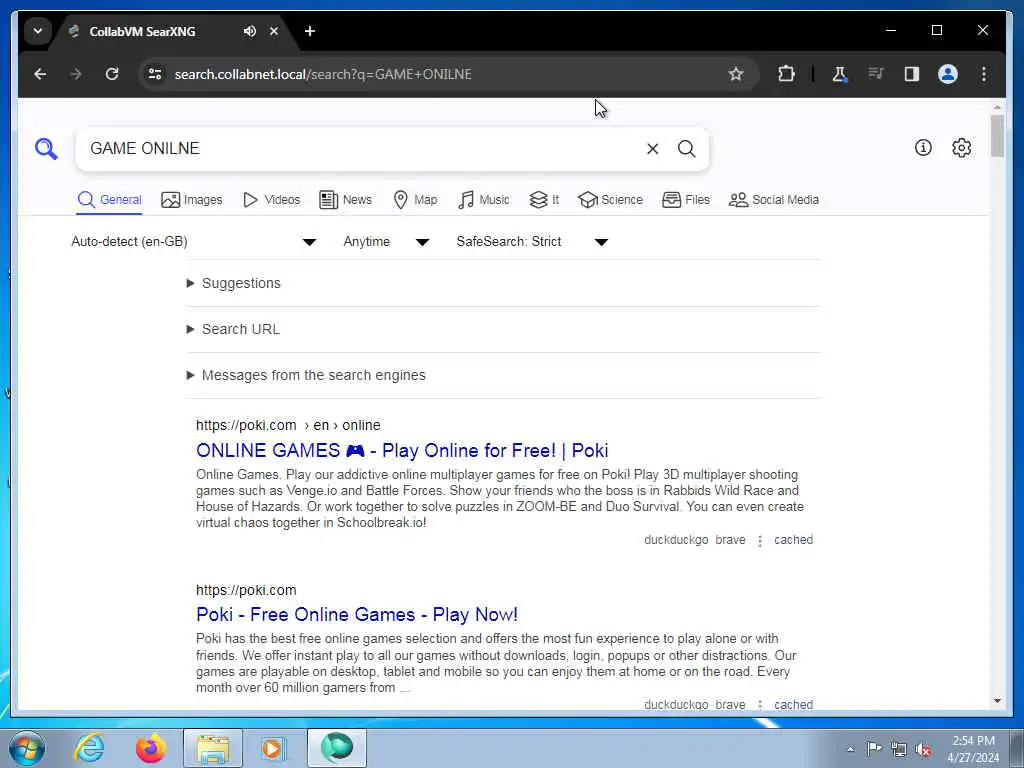
Task: Go back in browser history
Action: (40, 74)
